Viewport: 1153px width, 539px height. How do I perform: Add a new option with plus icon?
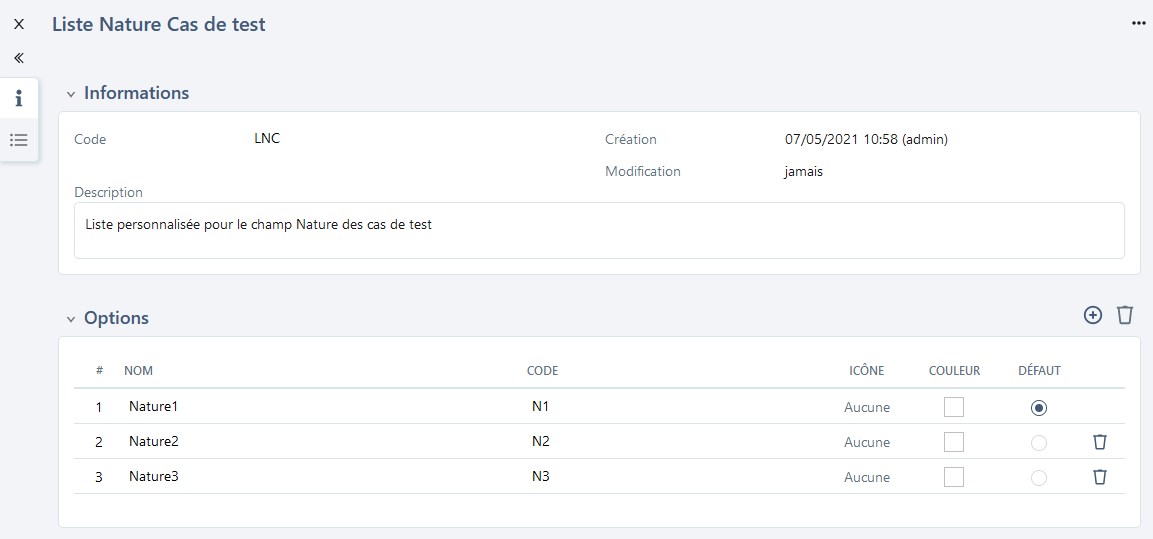1093,315
